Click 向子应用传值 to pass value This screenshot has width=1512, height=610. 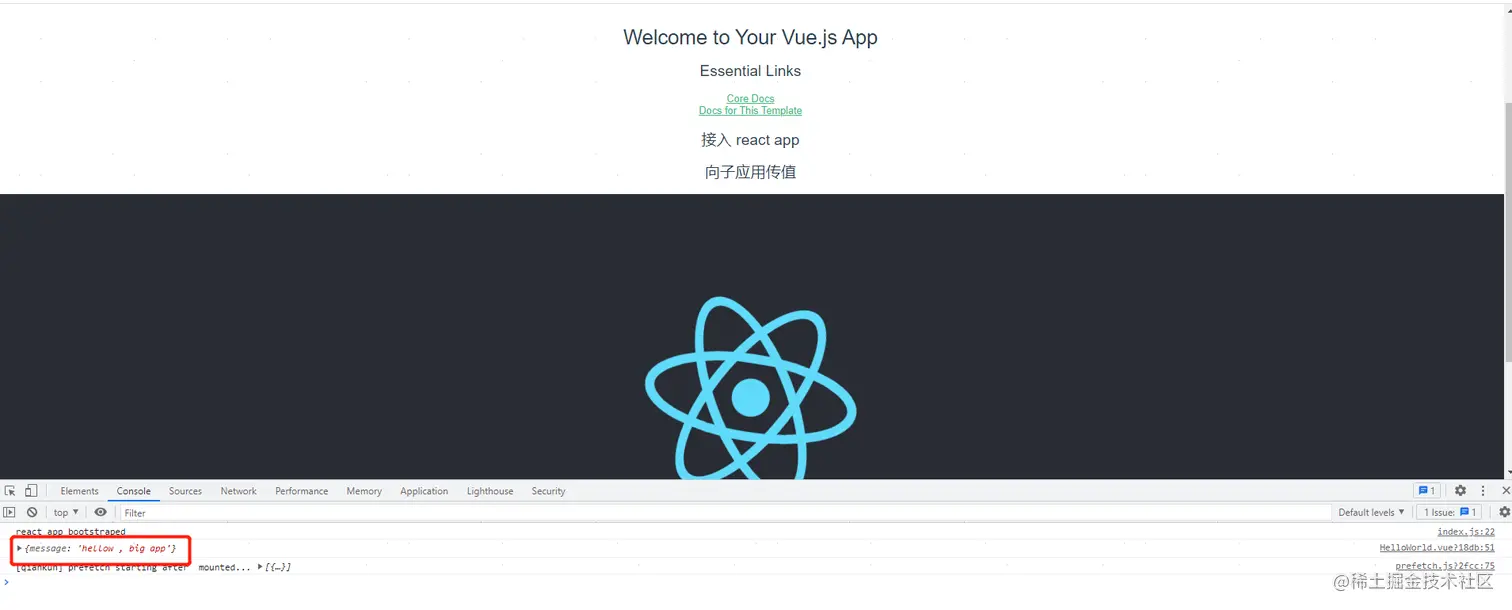click(x=750, y=172)
